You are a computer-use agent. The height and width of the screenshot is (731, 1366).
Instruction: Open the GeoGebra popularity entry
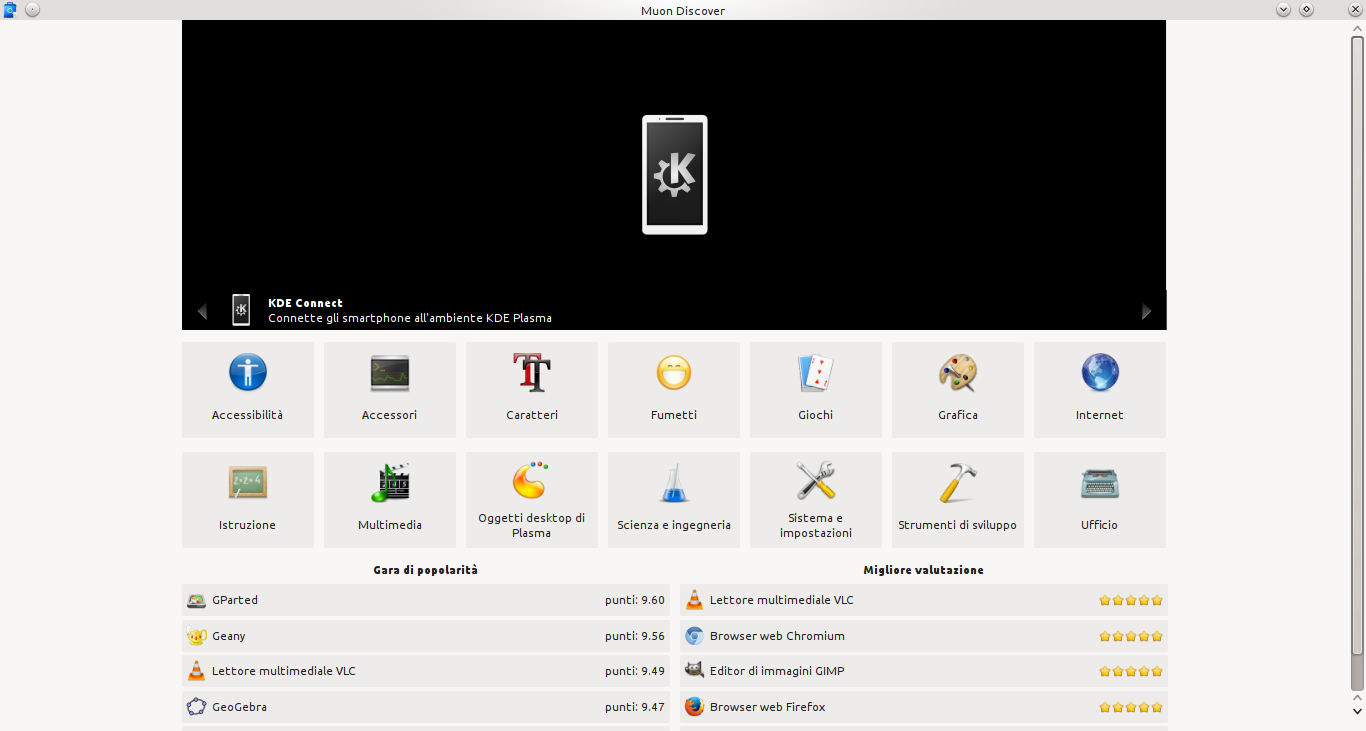click(426, 707)
